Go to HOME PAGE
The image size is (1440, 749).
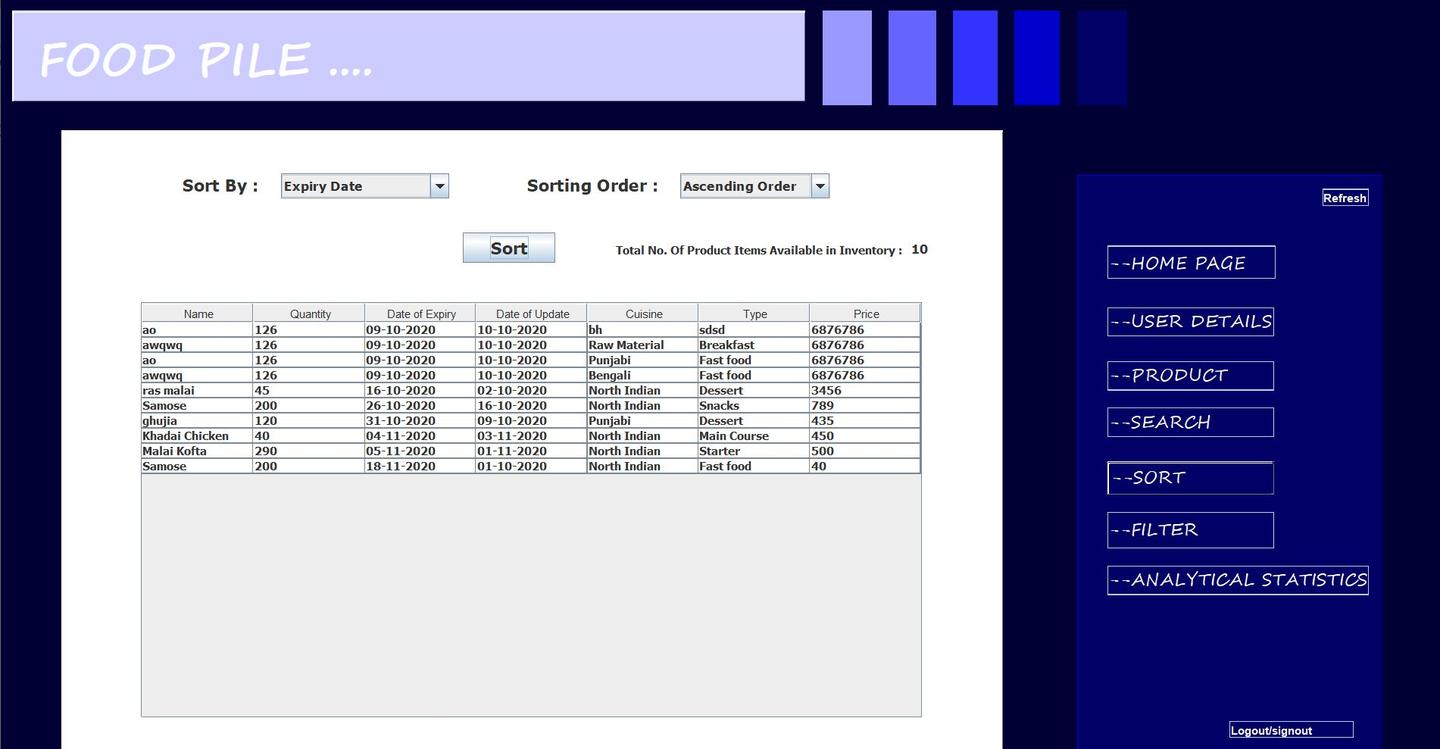click(x=1191, y=263)
